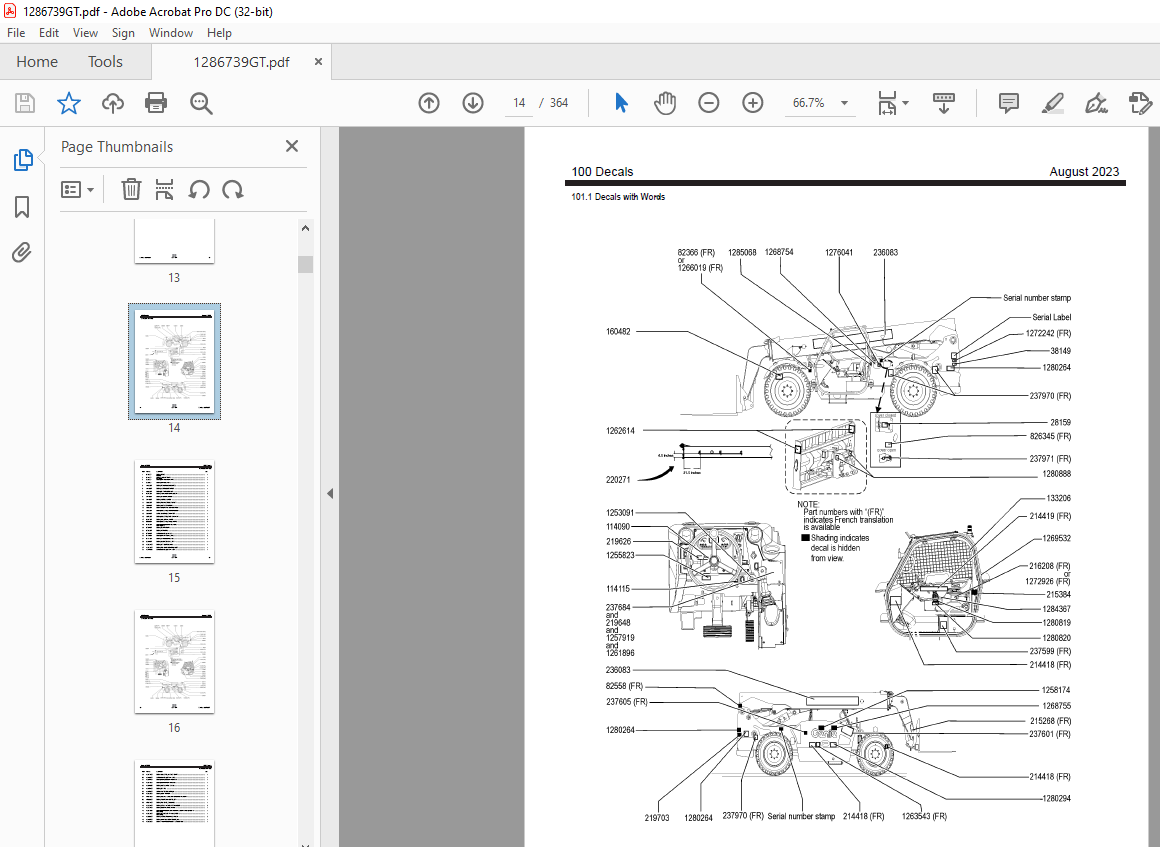Click the page number input field
The width and height of the screenshot is (1160, 847).
519,103
